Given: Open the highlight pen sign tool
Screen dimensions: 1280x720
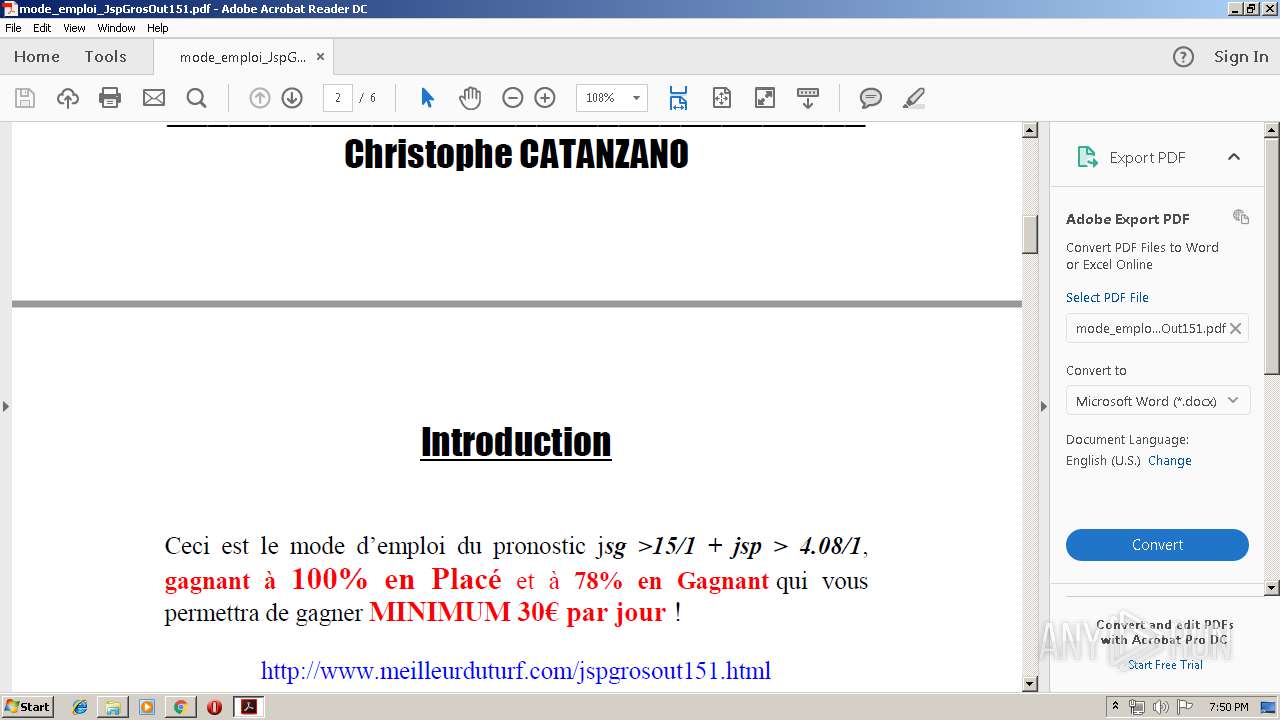Looking at the screenshot, I should click(913, 98).
